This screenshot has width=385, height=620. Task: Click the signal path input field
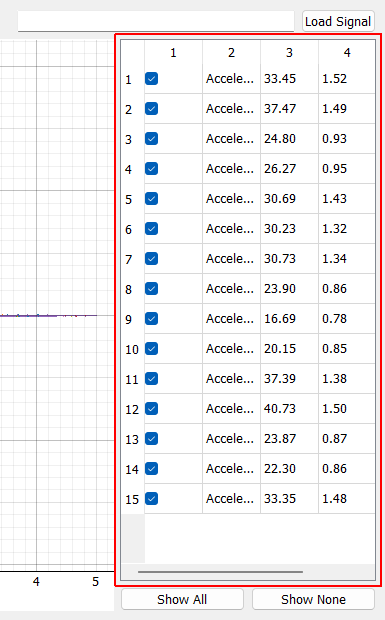[156, 21]
